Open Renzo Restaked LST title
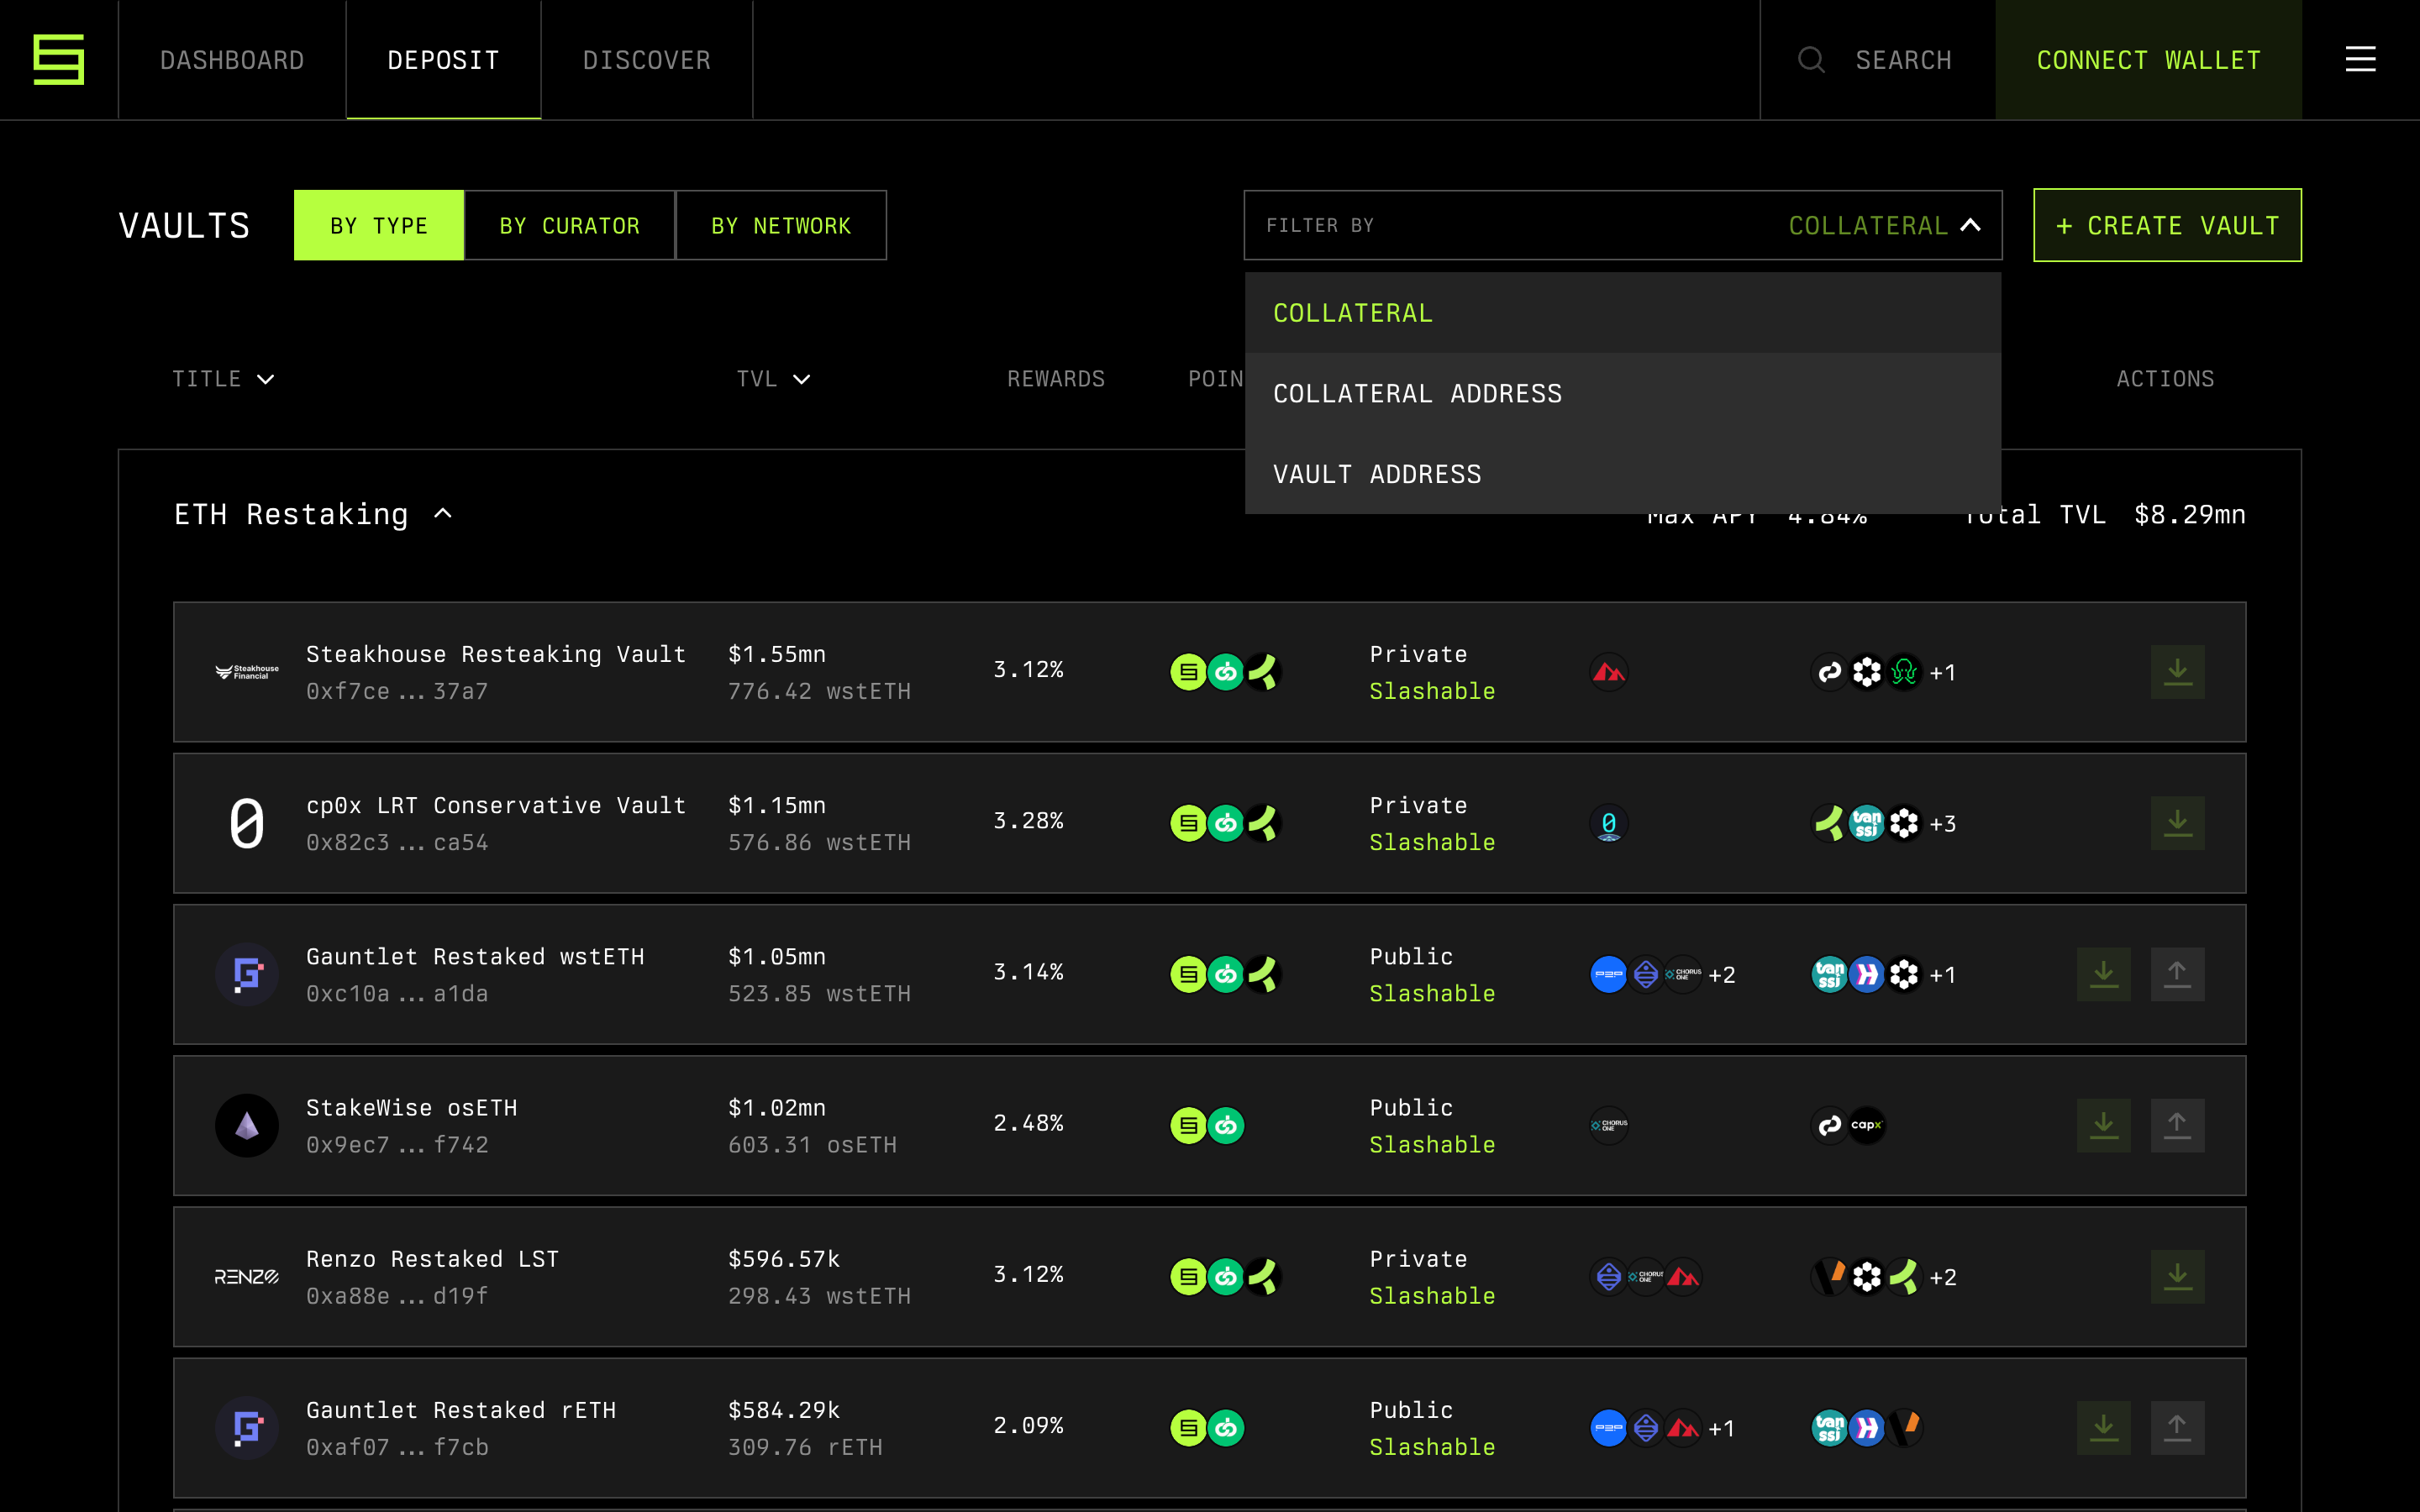Screen dimensions: 2420x1512 (x=432, y=1258)
